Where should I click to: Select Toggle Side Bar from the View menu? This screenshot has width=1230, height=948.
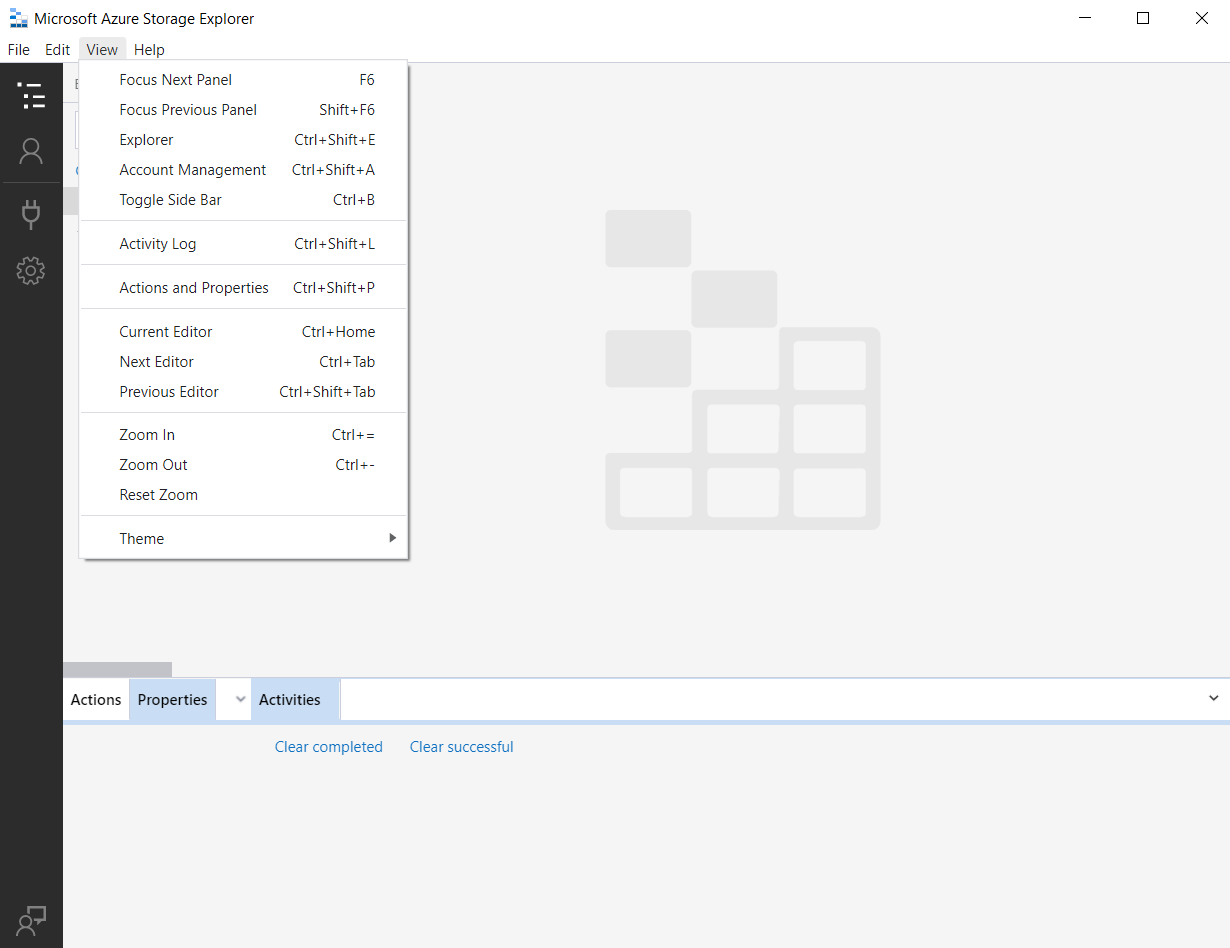tap(170, 199)
